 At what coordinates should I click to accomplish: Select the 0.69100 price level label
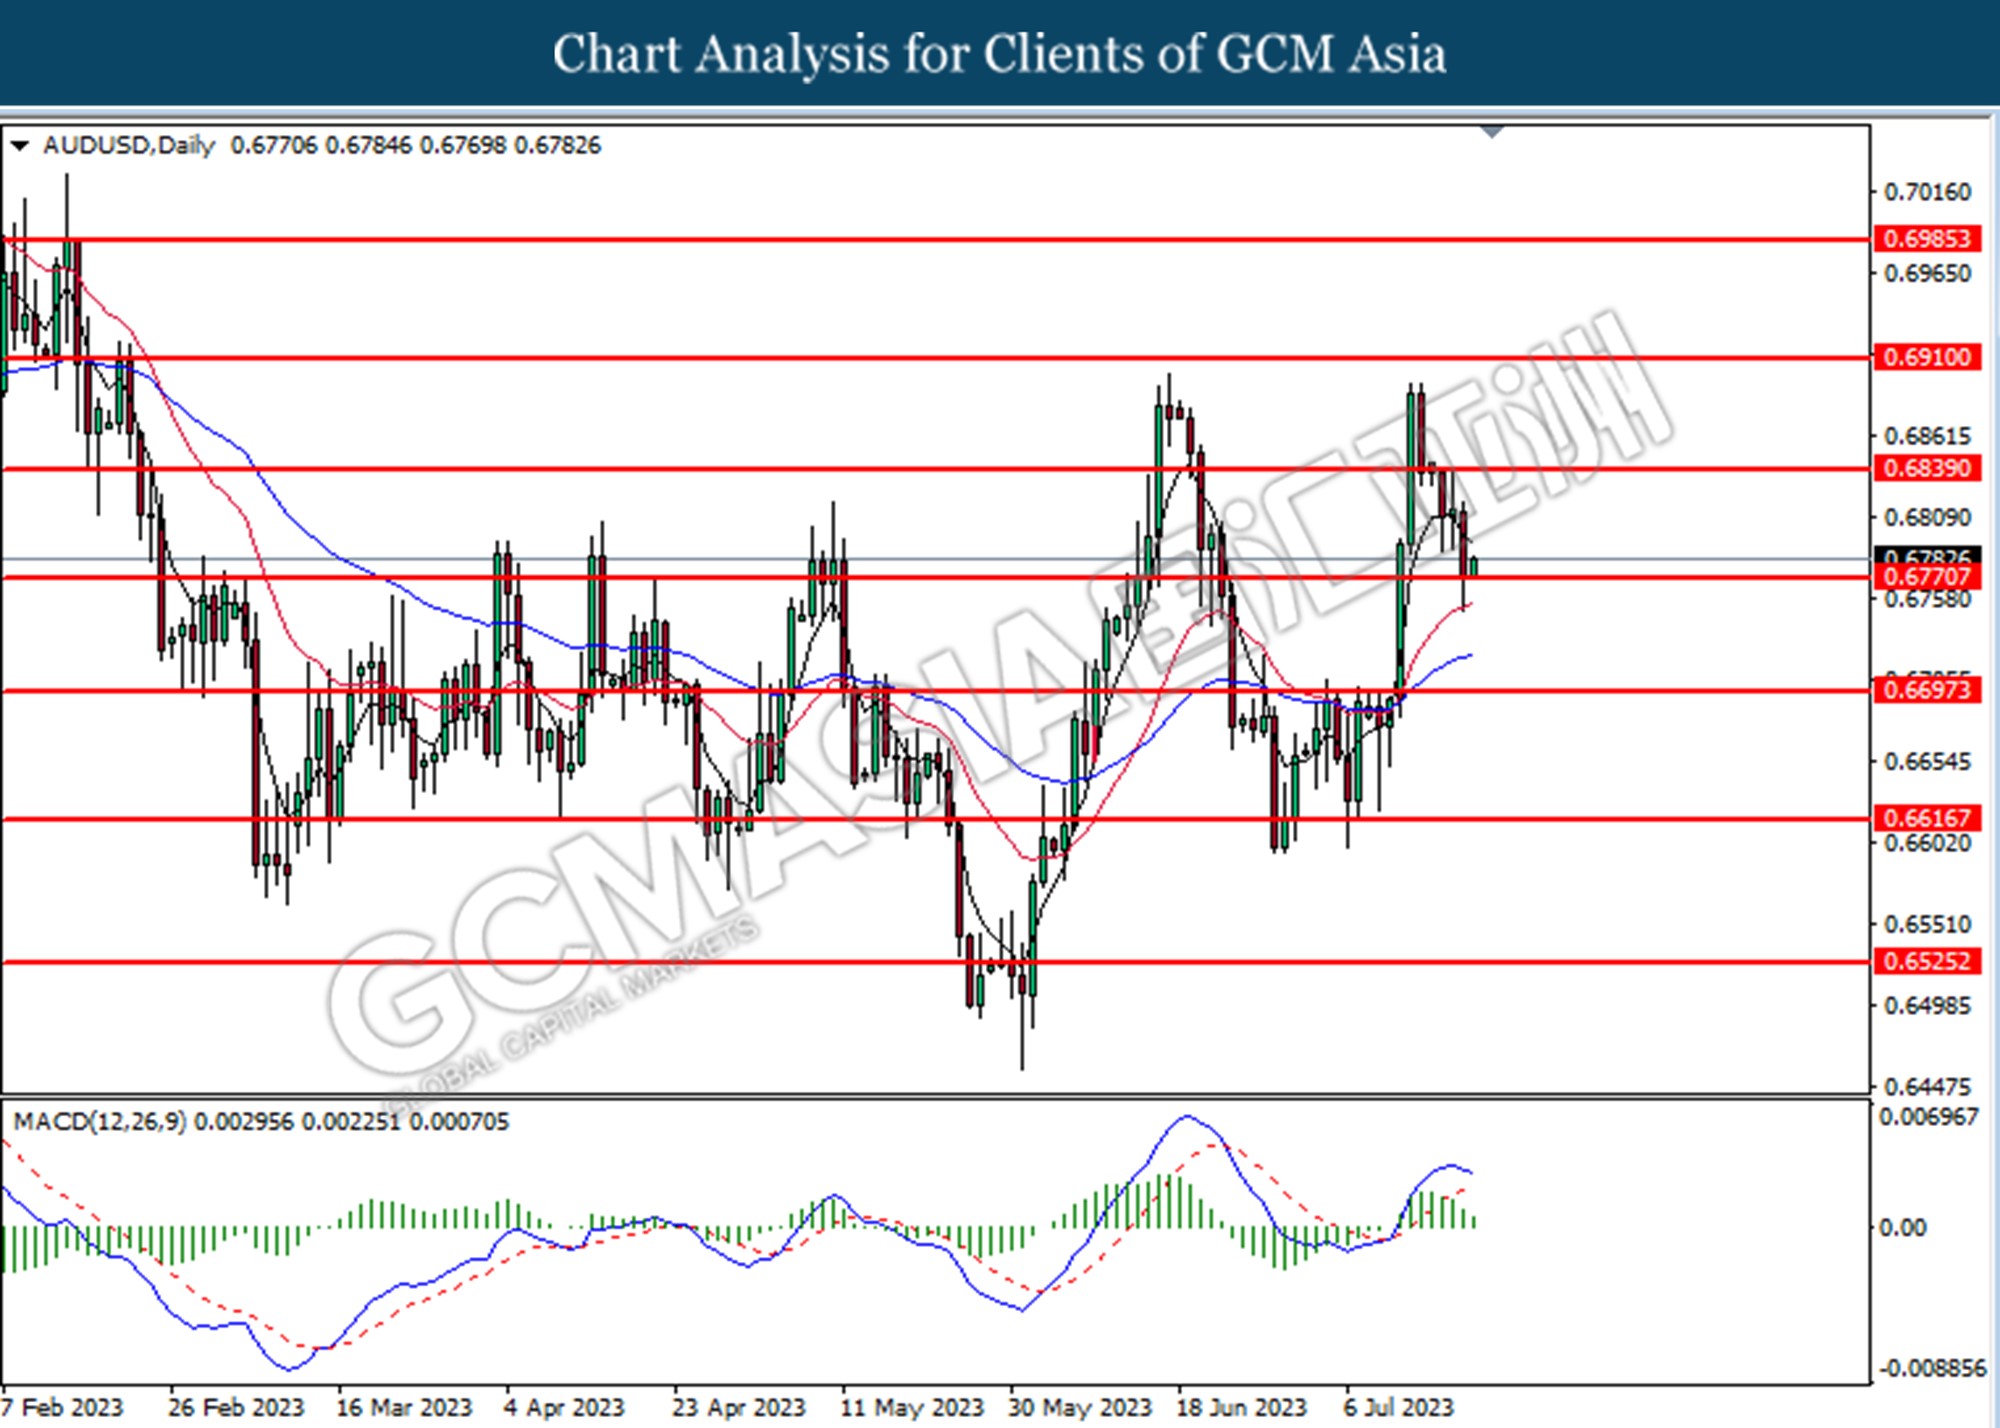click(x=1926, y=357)
